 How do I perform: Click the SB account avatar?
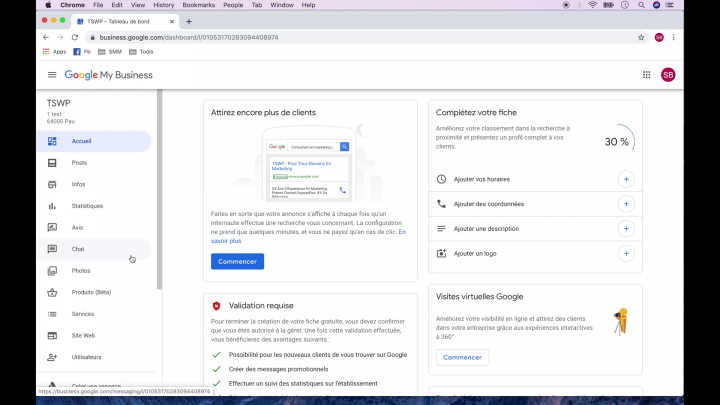[x=668, y=75]
